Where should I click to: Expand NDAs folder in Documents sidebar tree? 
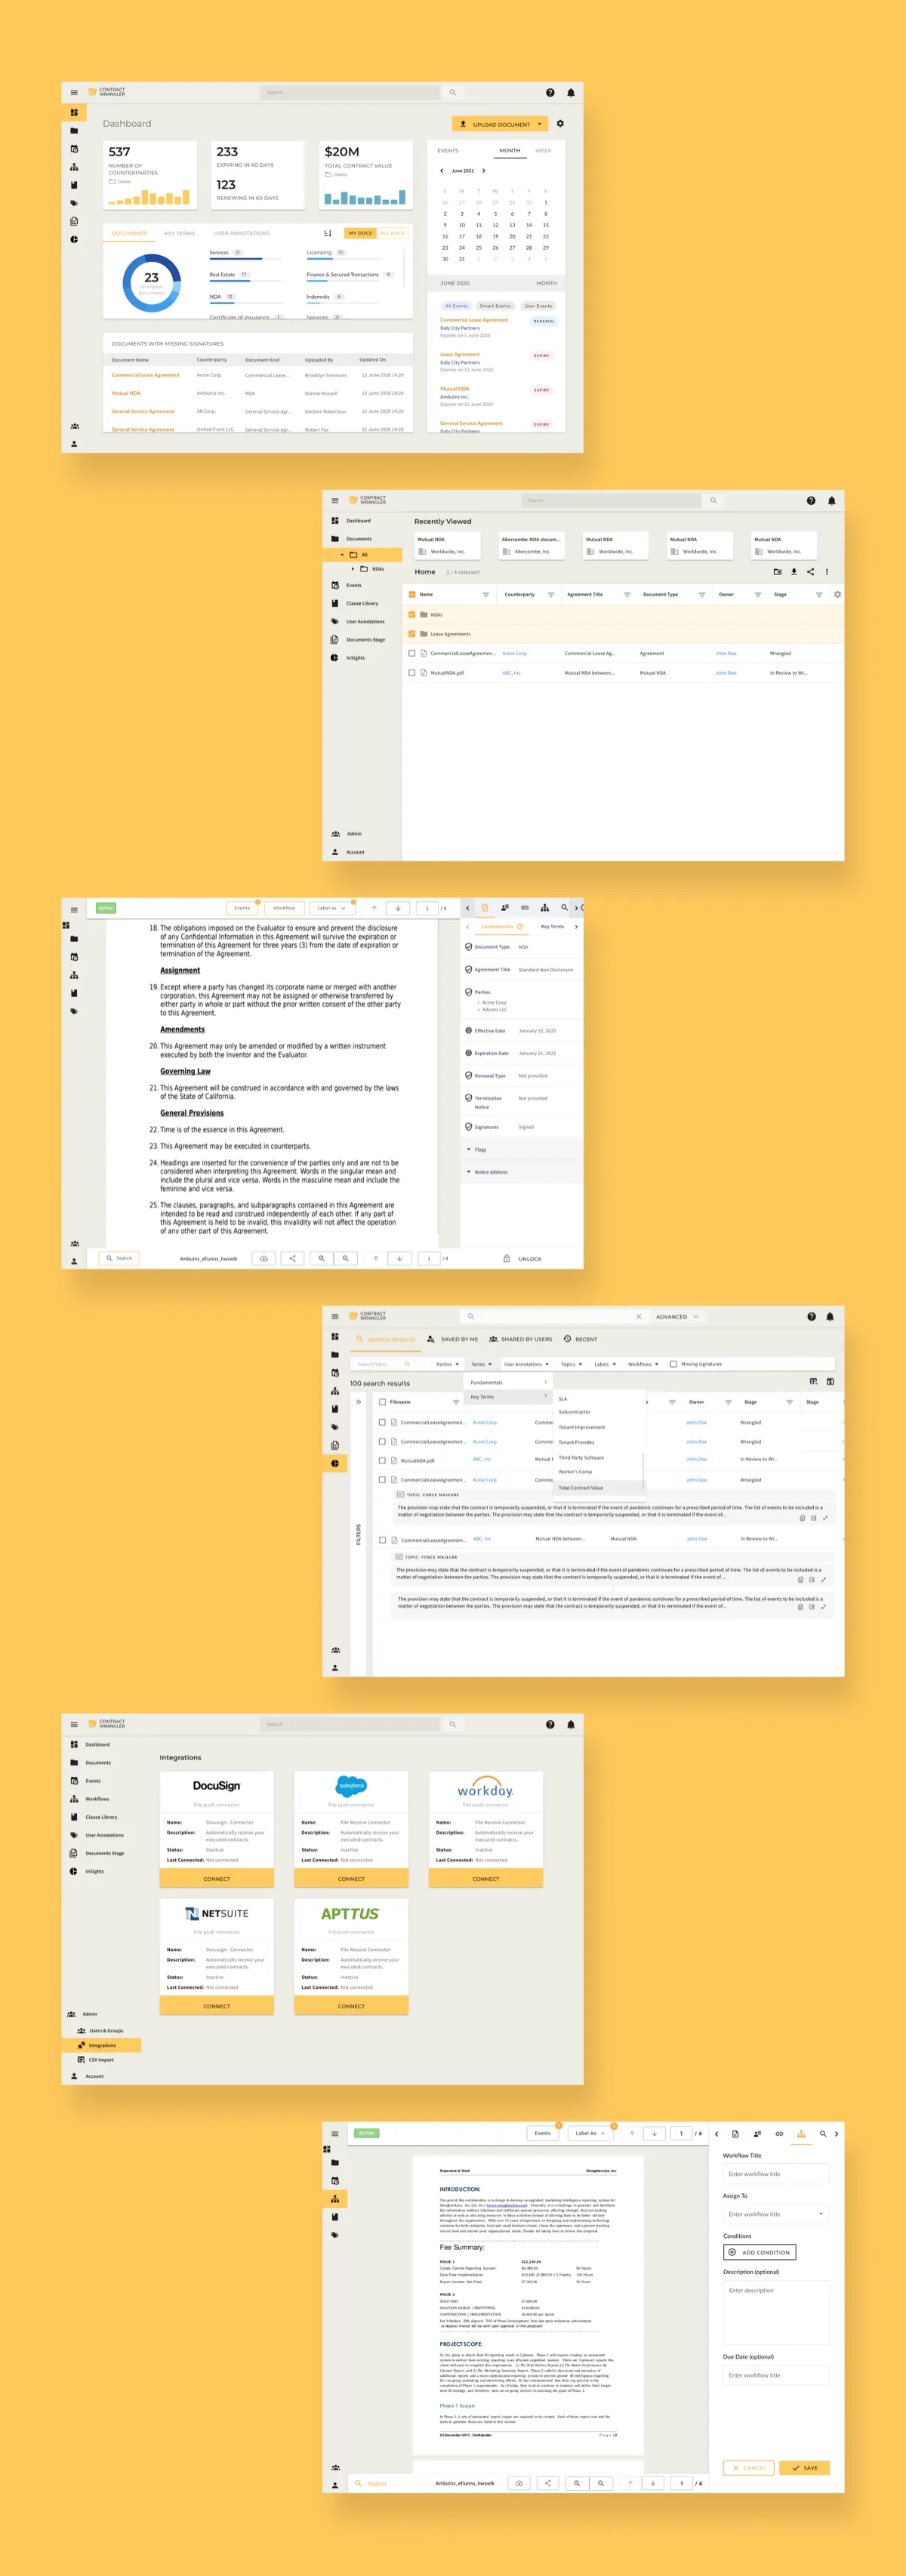352,568
